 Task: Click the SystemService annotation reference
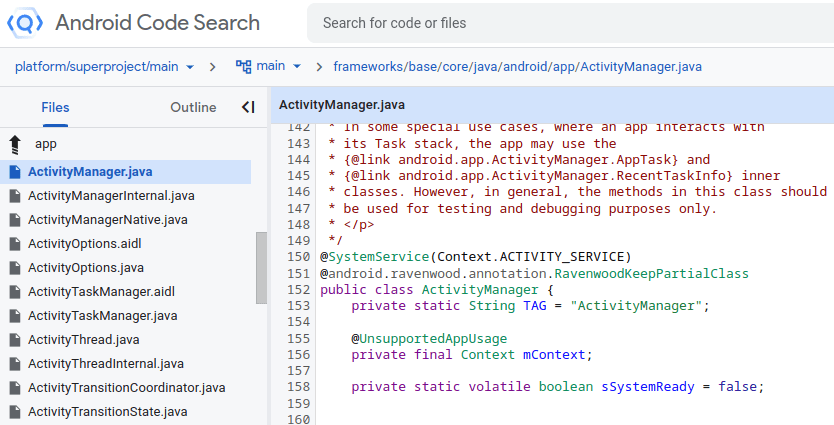(379, 257)
